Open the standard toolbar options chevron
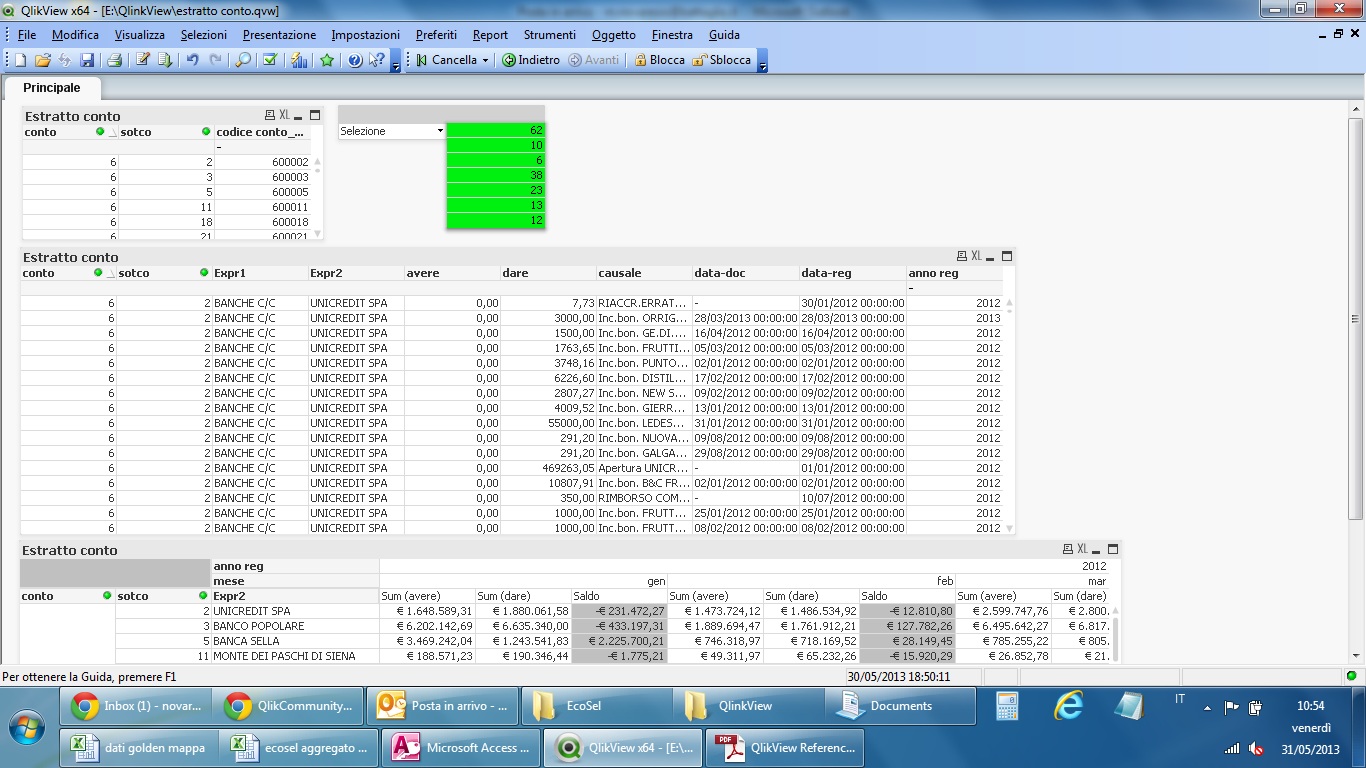 coord(395,60)
